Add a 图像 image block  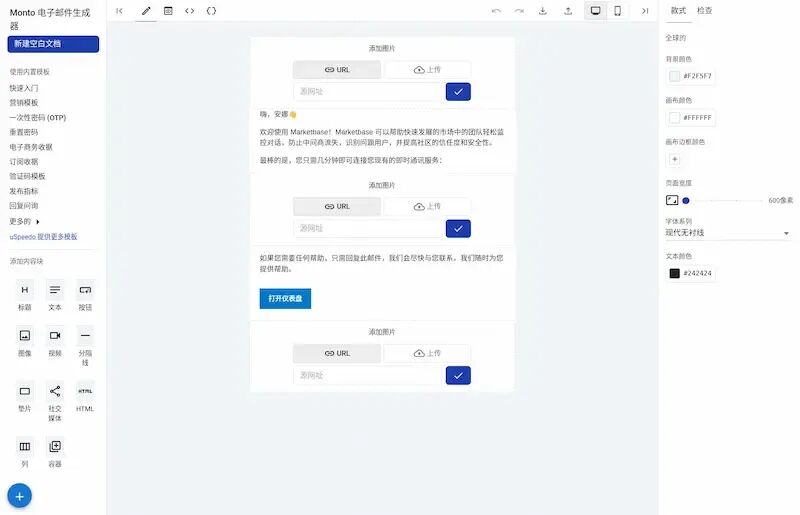click(x=24, y=341)
